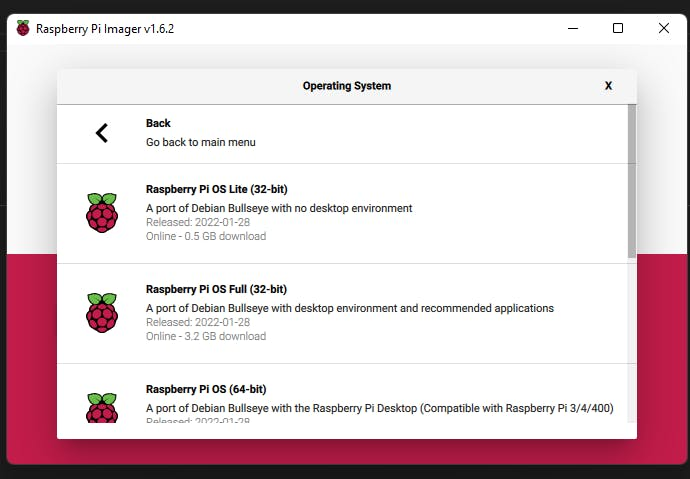690x479 pixels.
Task: Click the Raspberry Pi OS 64-bit raspberry icon
Action: click(102, 409)
